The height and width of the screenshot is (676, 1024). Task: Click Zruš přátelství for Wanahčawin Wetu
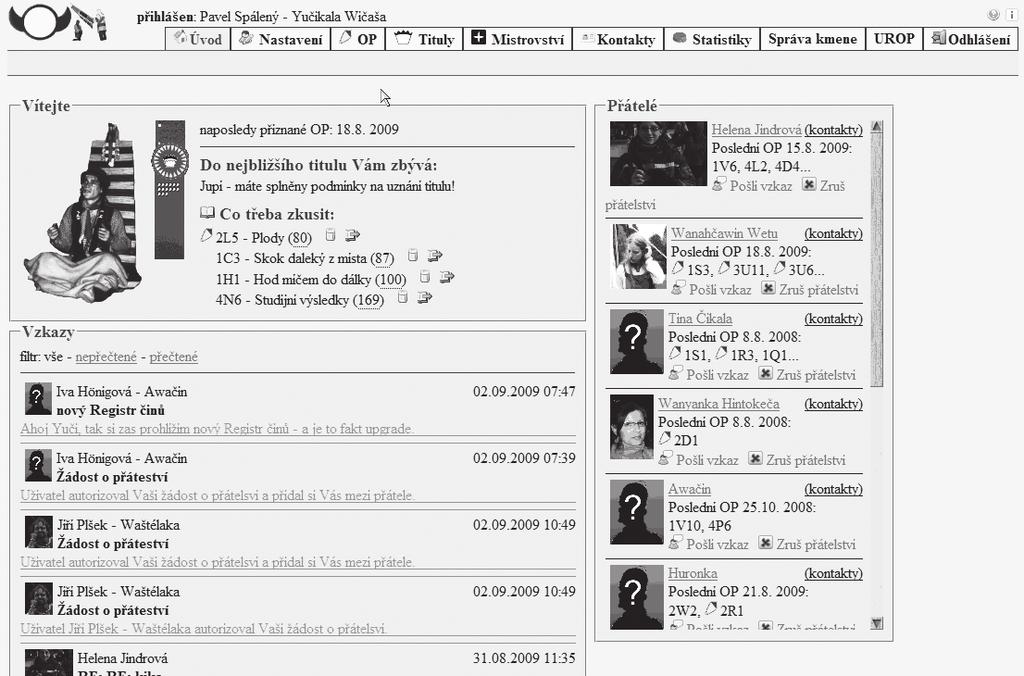[x=809, y=289]
